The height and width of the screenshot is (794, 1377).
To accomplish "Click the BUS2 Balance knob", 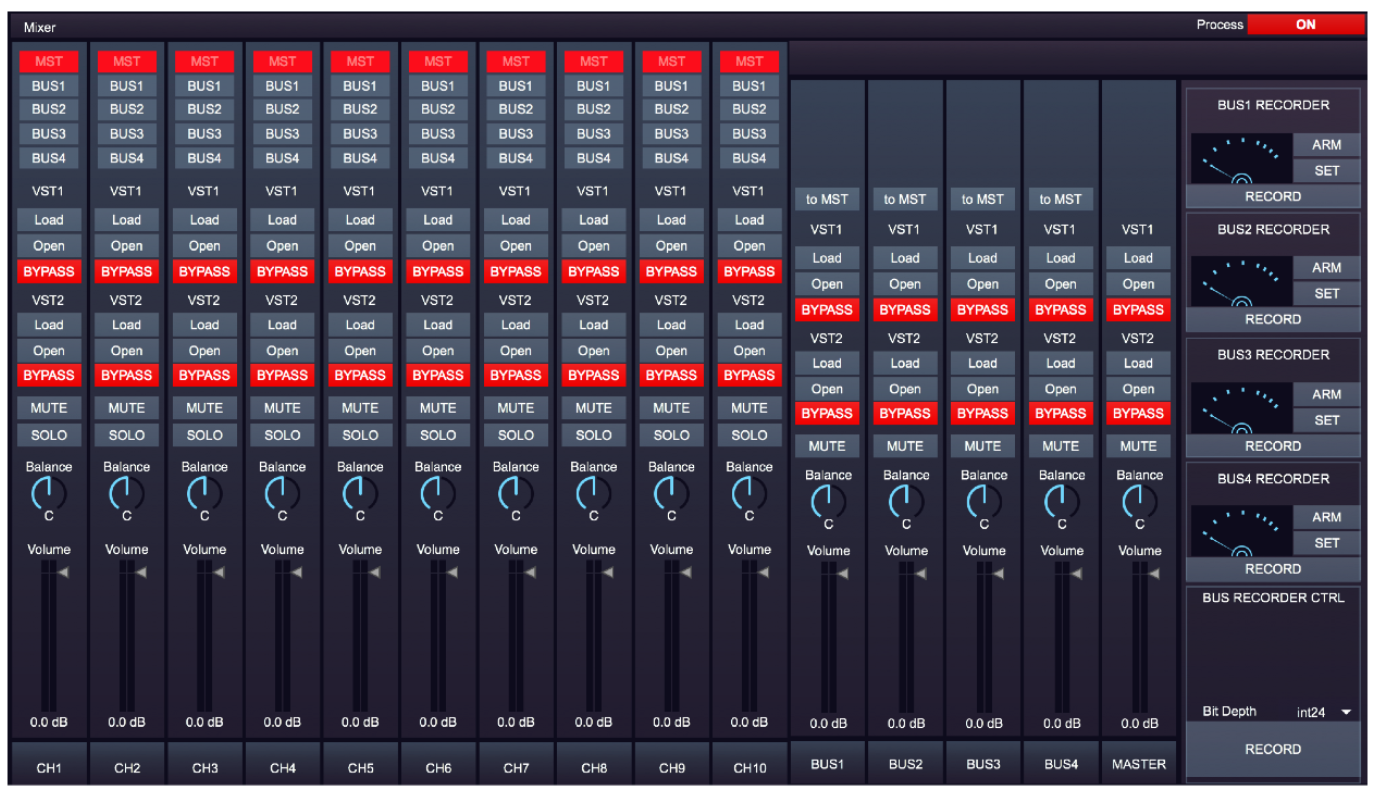I will (905, 500).
